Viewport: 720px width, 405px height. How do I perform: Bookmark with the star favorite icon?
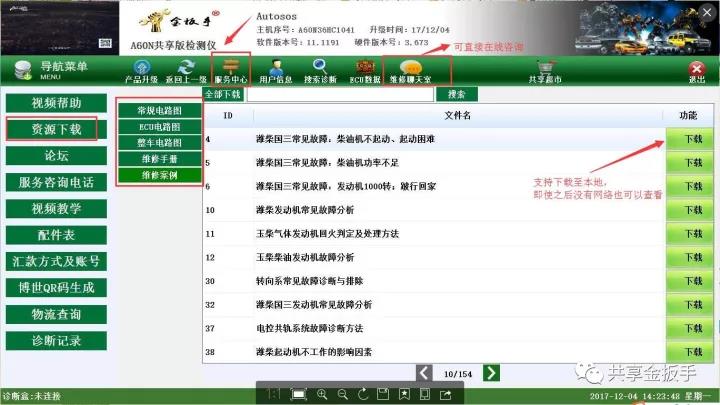coord(404,394)
